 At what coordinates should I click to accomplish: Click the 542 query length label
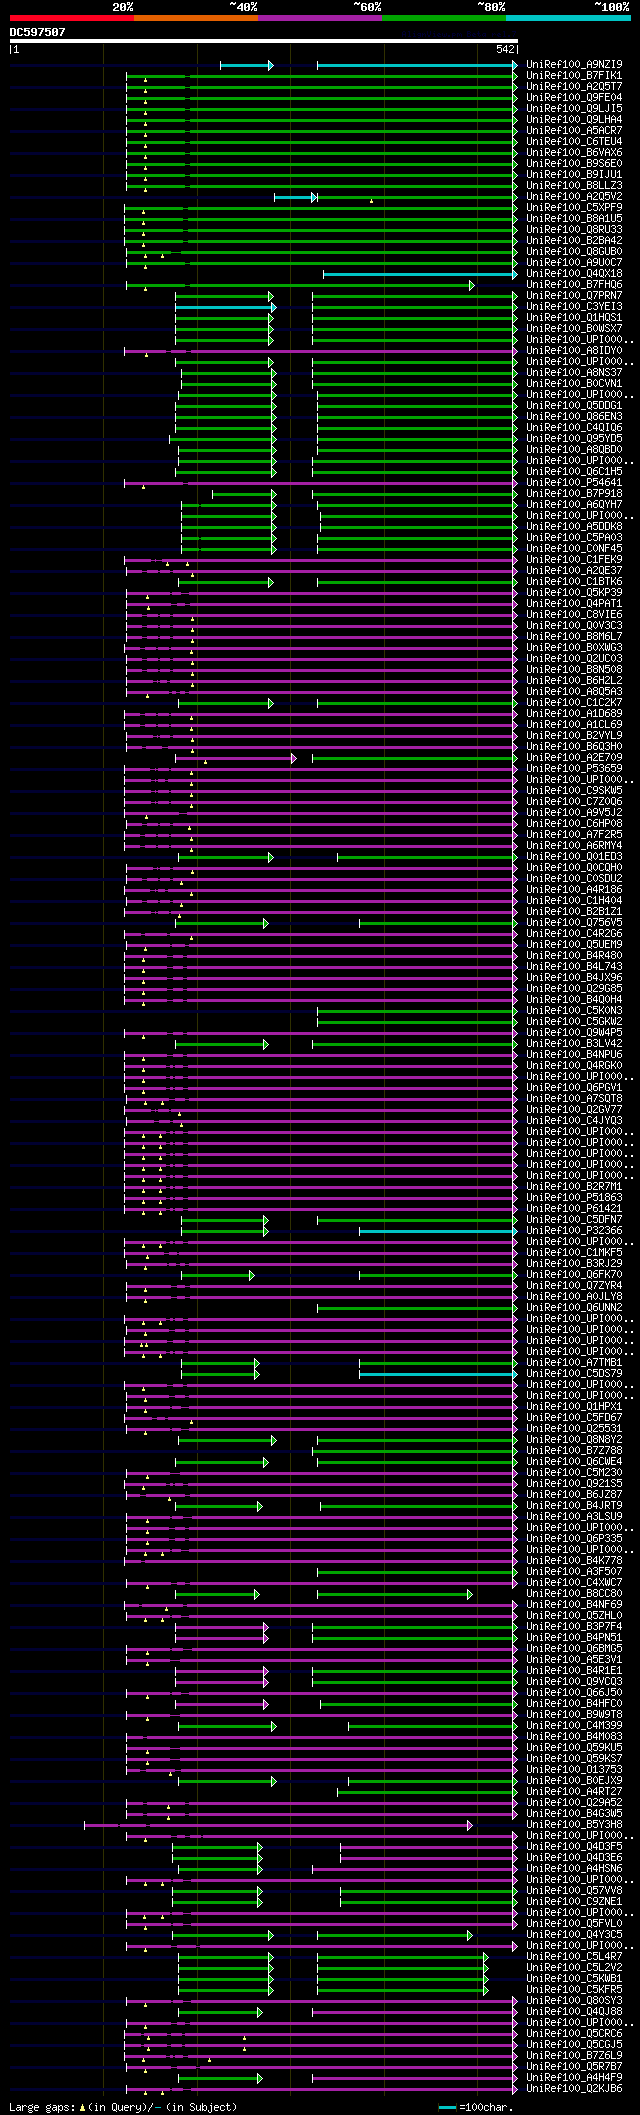pos(505,49)
